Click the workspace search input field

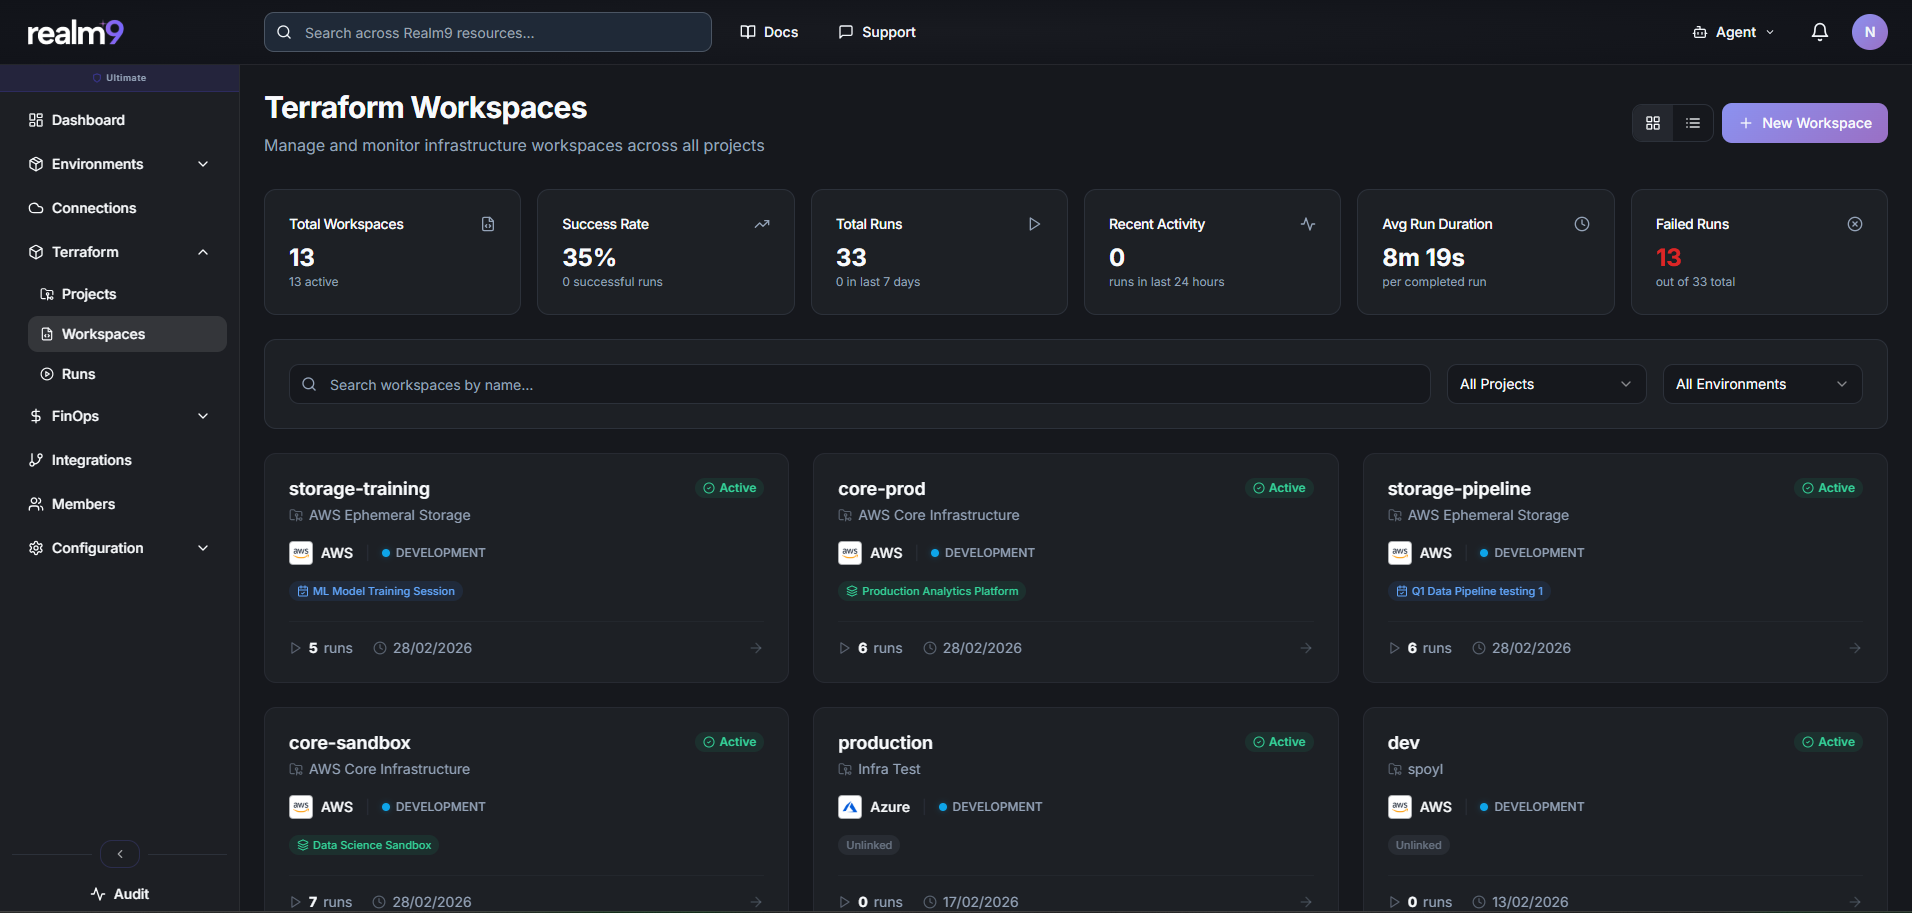pyautogui.click(x=860, y=384)
